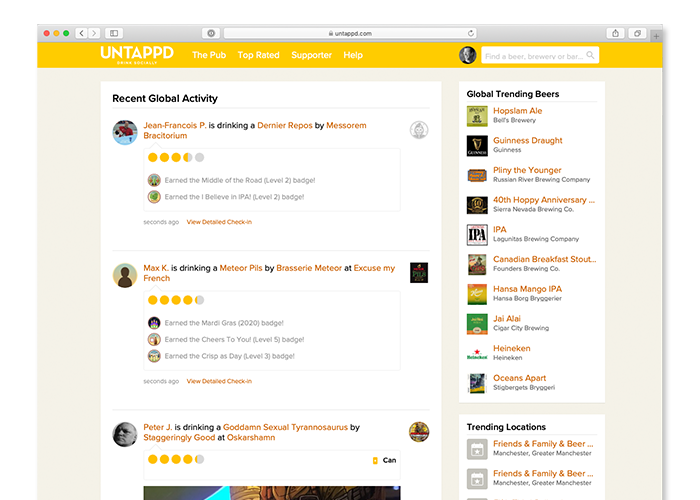700x500 pixels.
Task: Click the Crisp as Day badge icon
Action: tap(154, 356)
